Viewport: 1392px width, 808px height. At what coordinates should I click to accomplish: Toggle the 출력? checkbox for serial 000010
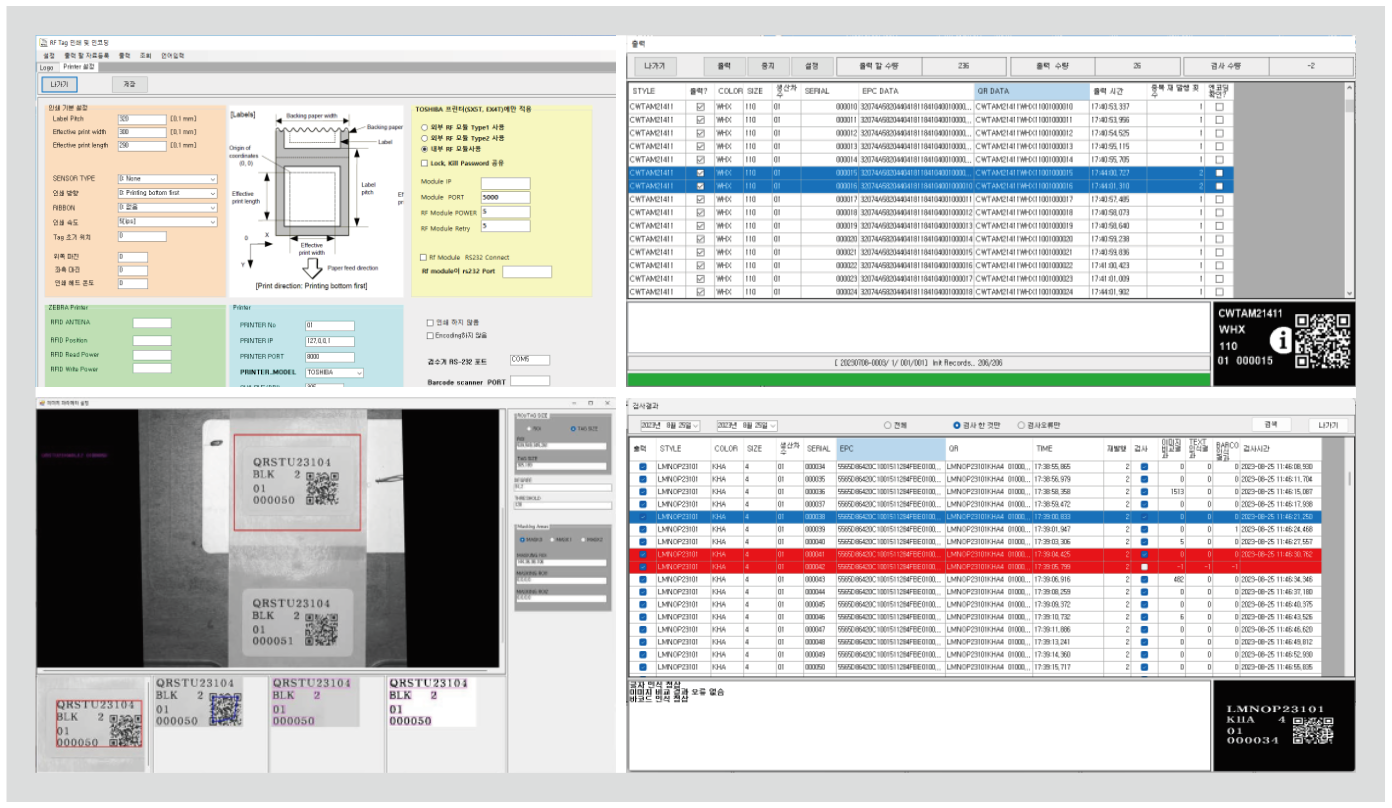[x=700, y=107]
